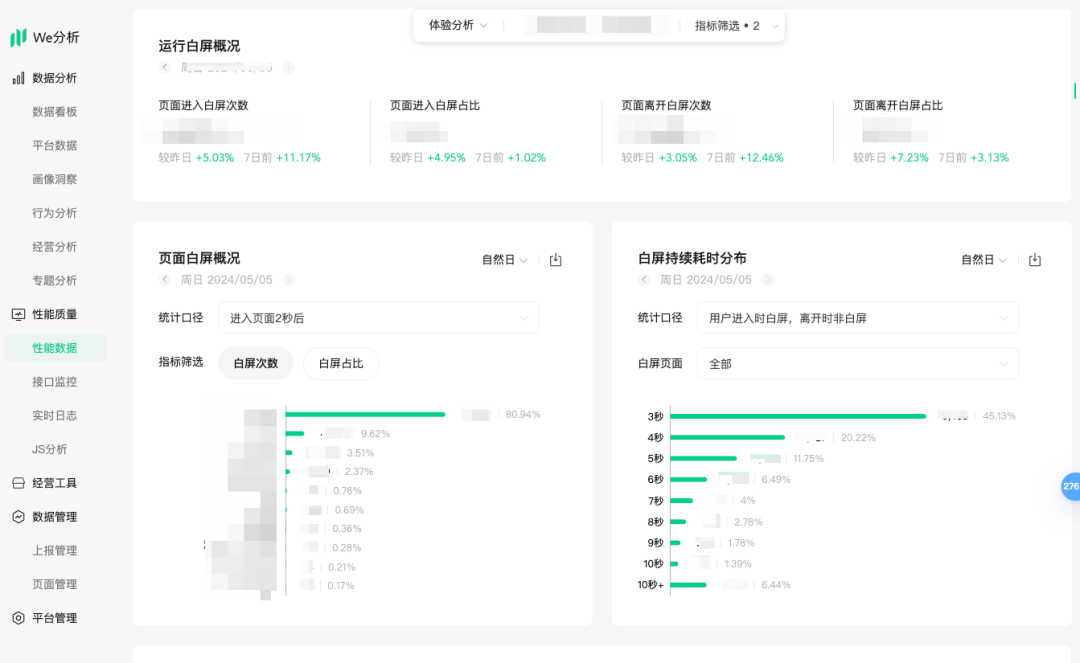Open 行为分析 in sidebar
1080x663 pixels.
(54, 213)
